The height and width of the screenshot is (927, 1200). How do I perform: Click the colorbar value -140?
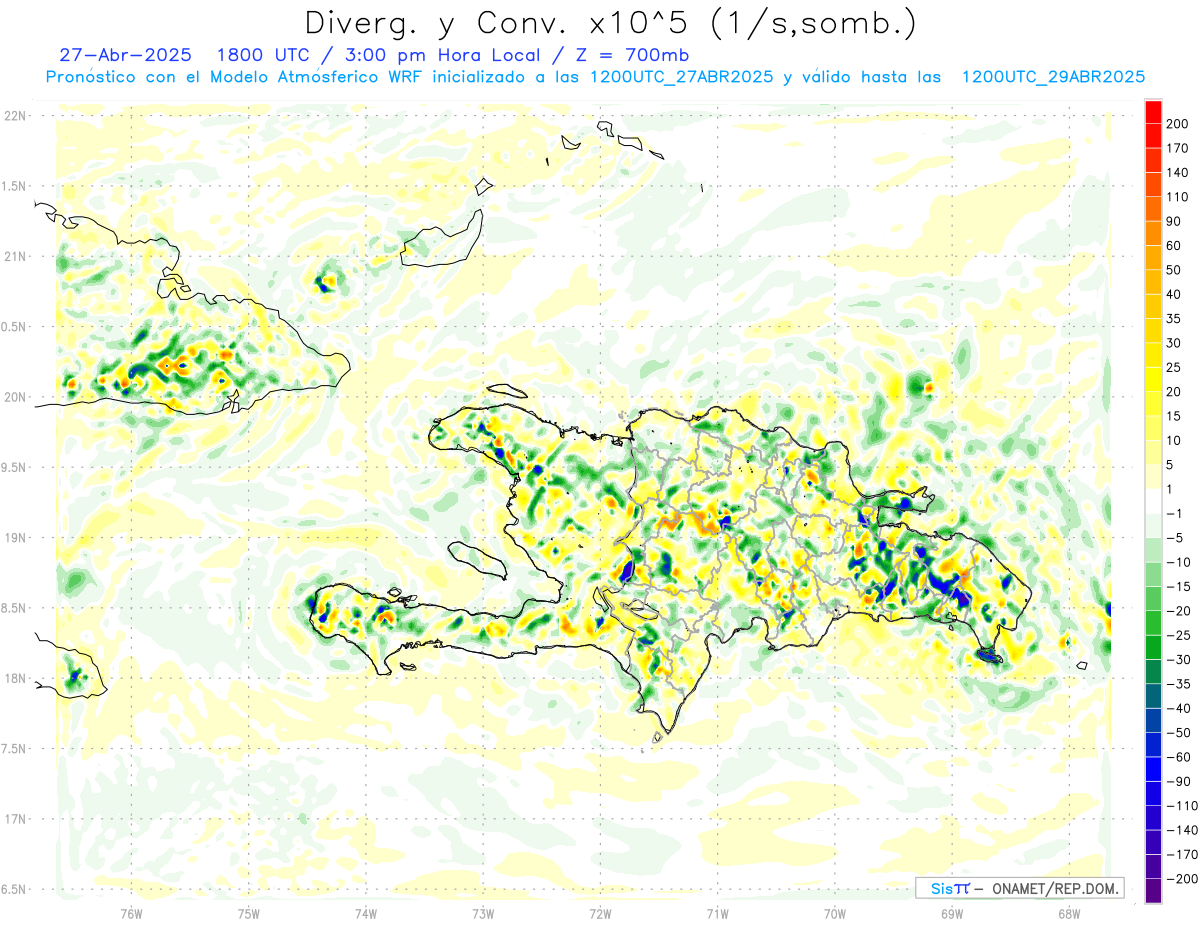coord(1180,830)
